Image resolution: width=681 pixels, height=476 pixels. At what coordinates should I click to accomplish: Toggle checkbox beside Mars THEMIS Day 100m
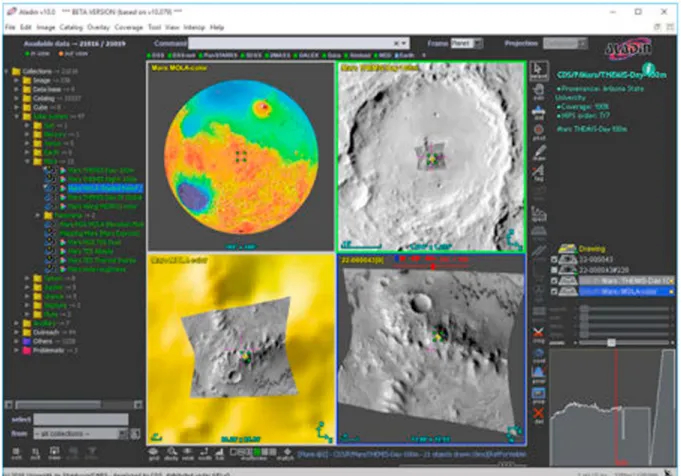49,170
